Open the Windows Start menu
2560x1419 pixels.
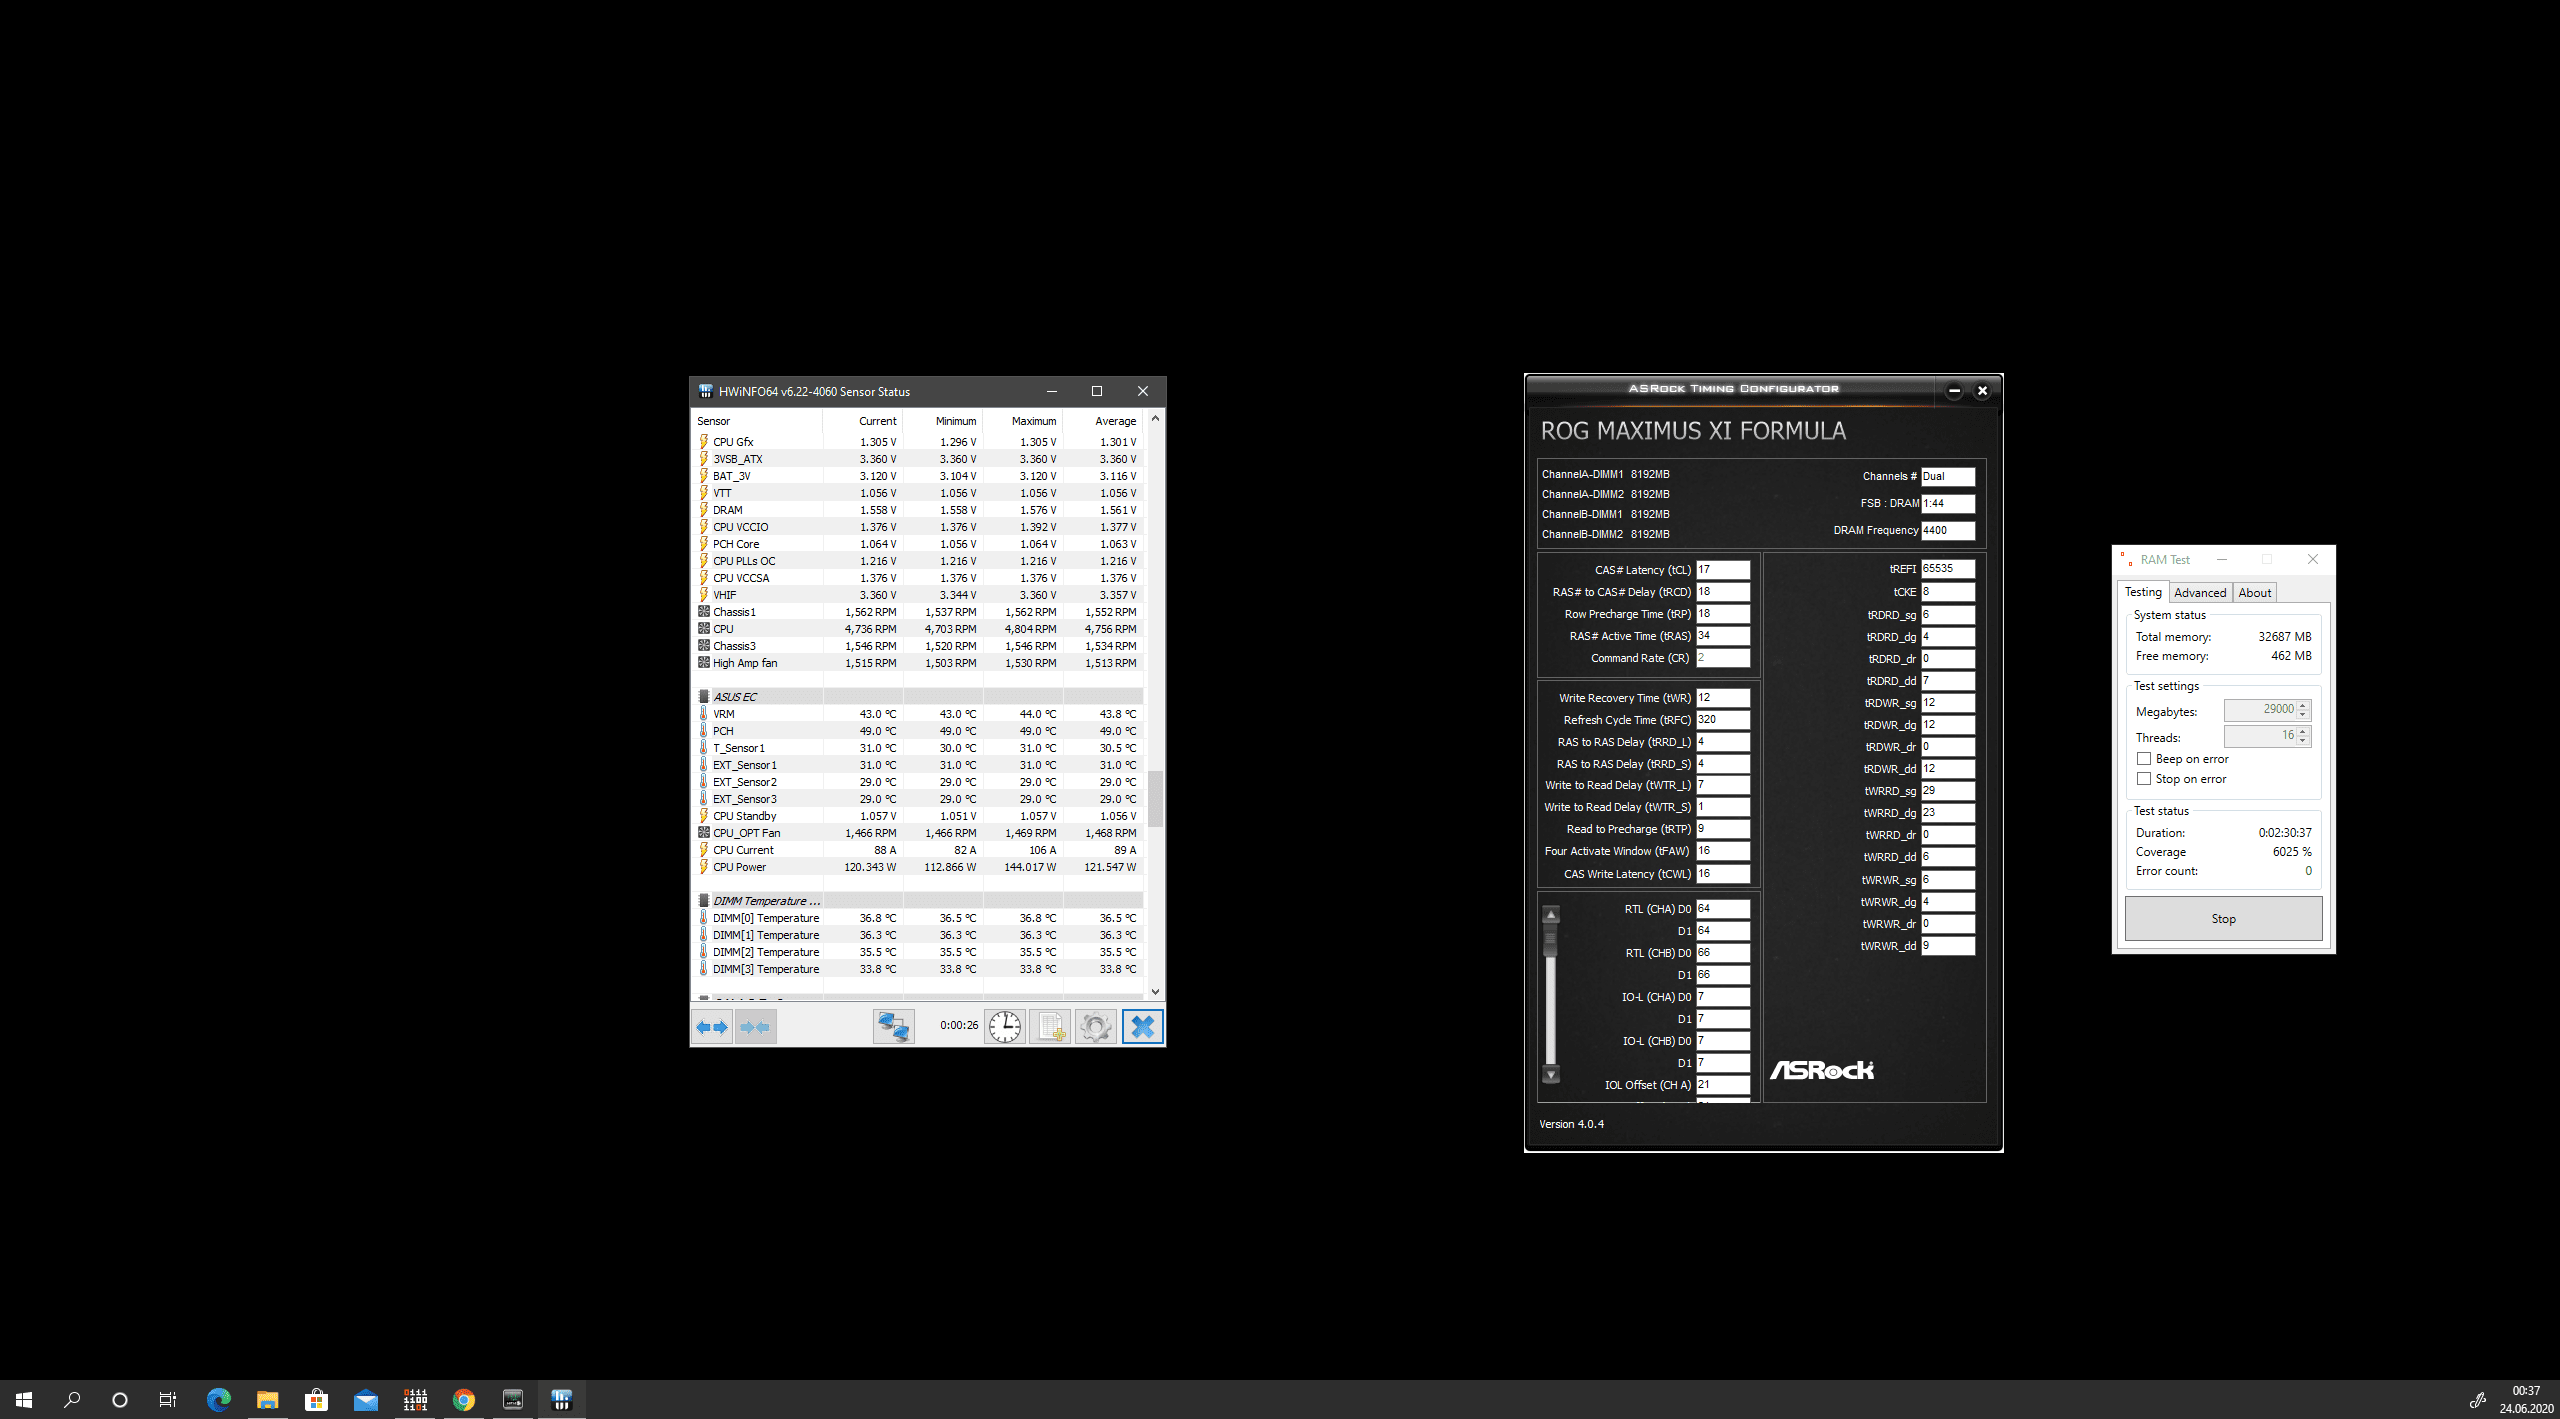coord(24,1400)
